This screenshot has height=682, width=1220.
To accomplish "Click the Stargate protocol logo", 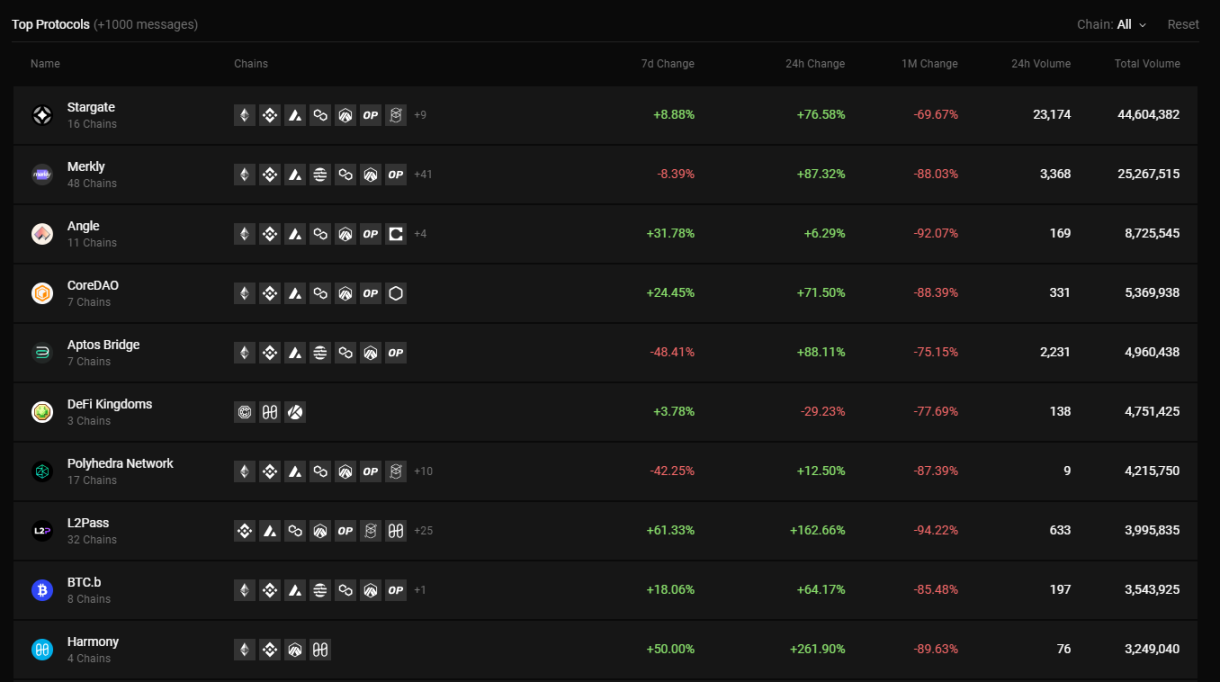I will coord(42,115).
